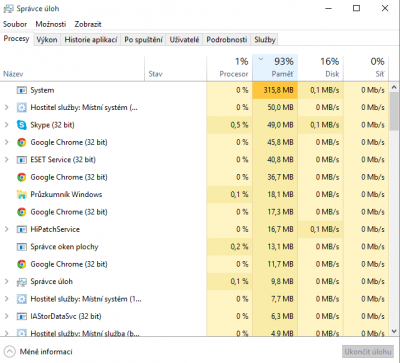
Task: Click the Ukončit úlohu button
Action: [368, 352]
